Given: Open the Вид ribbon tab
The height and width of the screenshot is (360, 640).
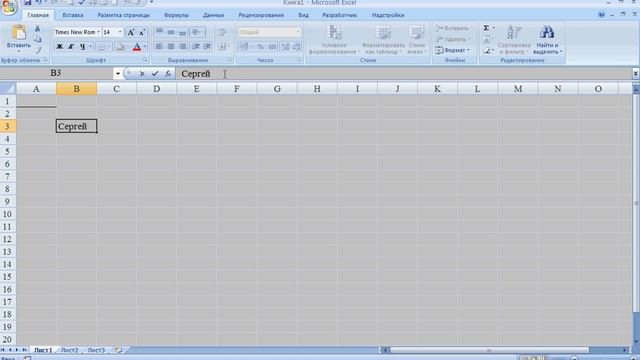Looking at the screenshot, I should (303, 15).
